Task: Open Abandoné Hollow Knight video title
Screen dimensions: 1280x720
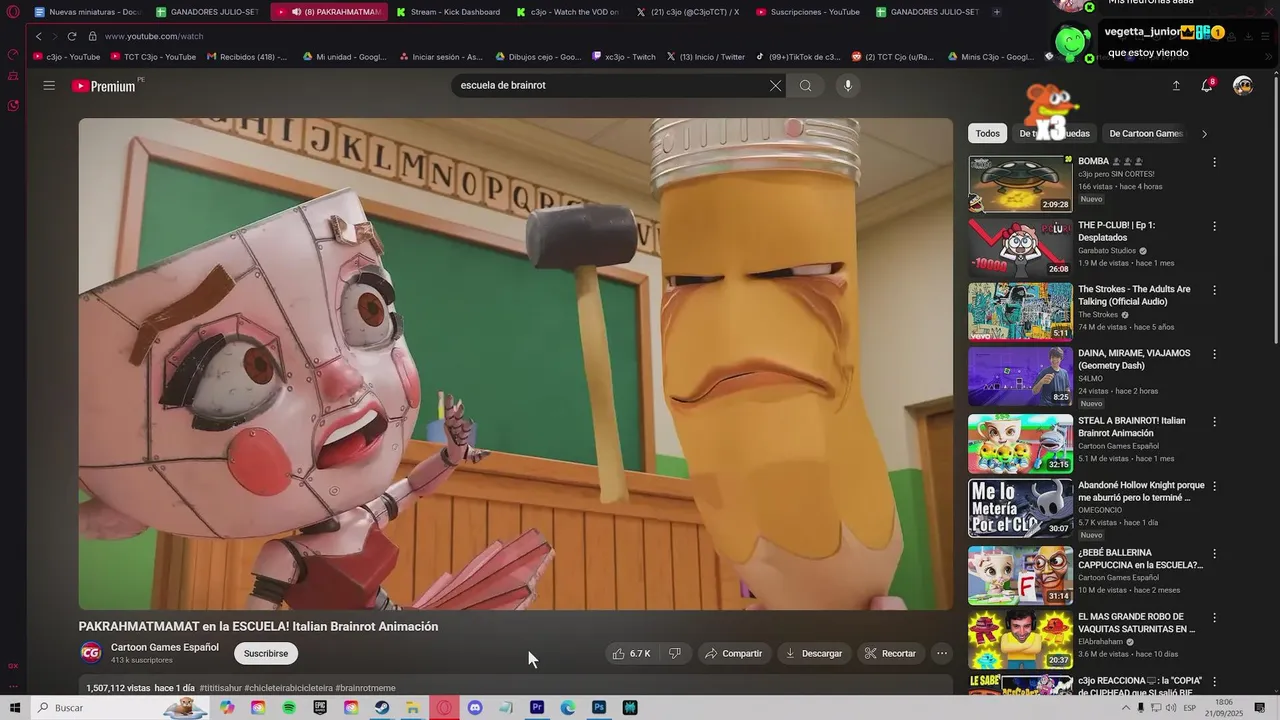Action: [1141, 491]
